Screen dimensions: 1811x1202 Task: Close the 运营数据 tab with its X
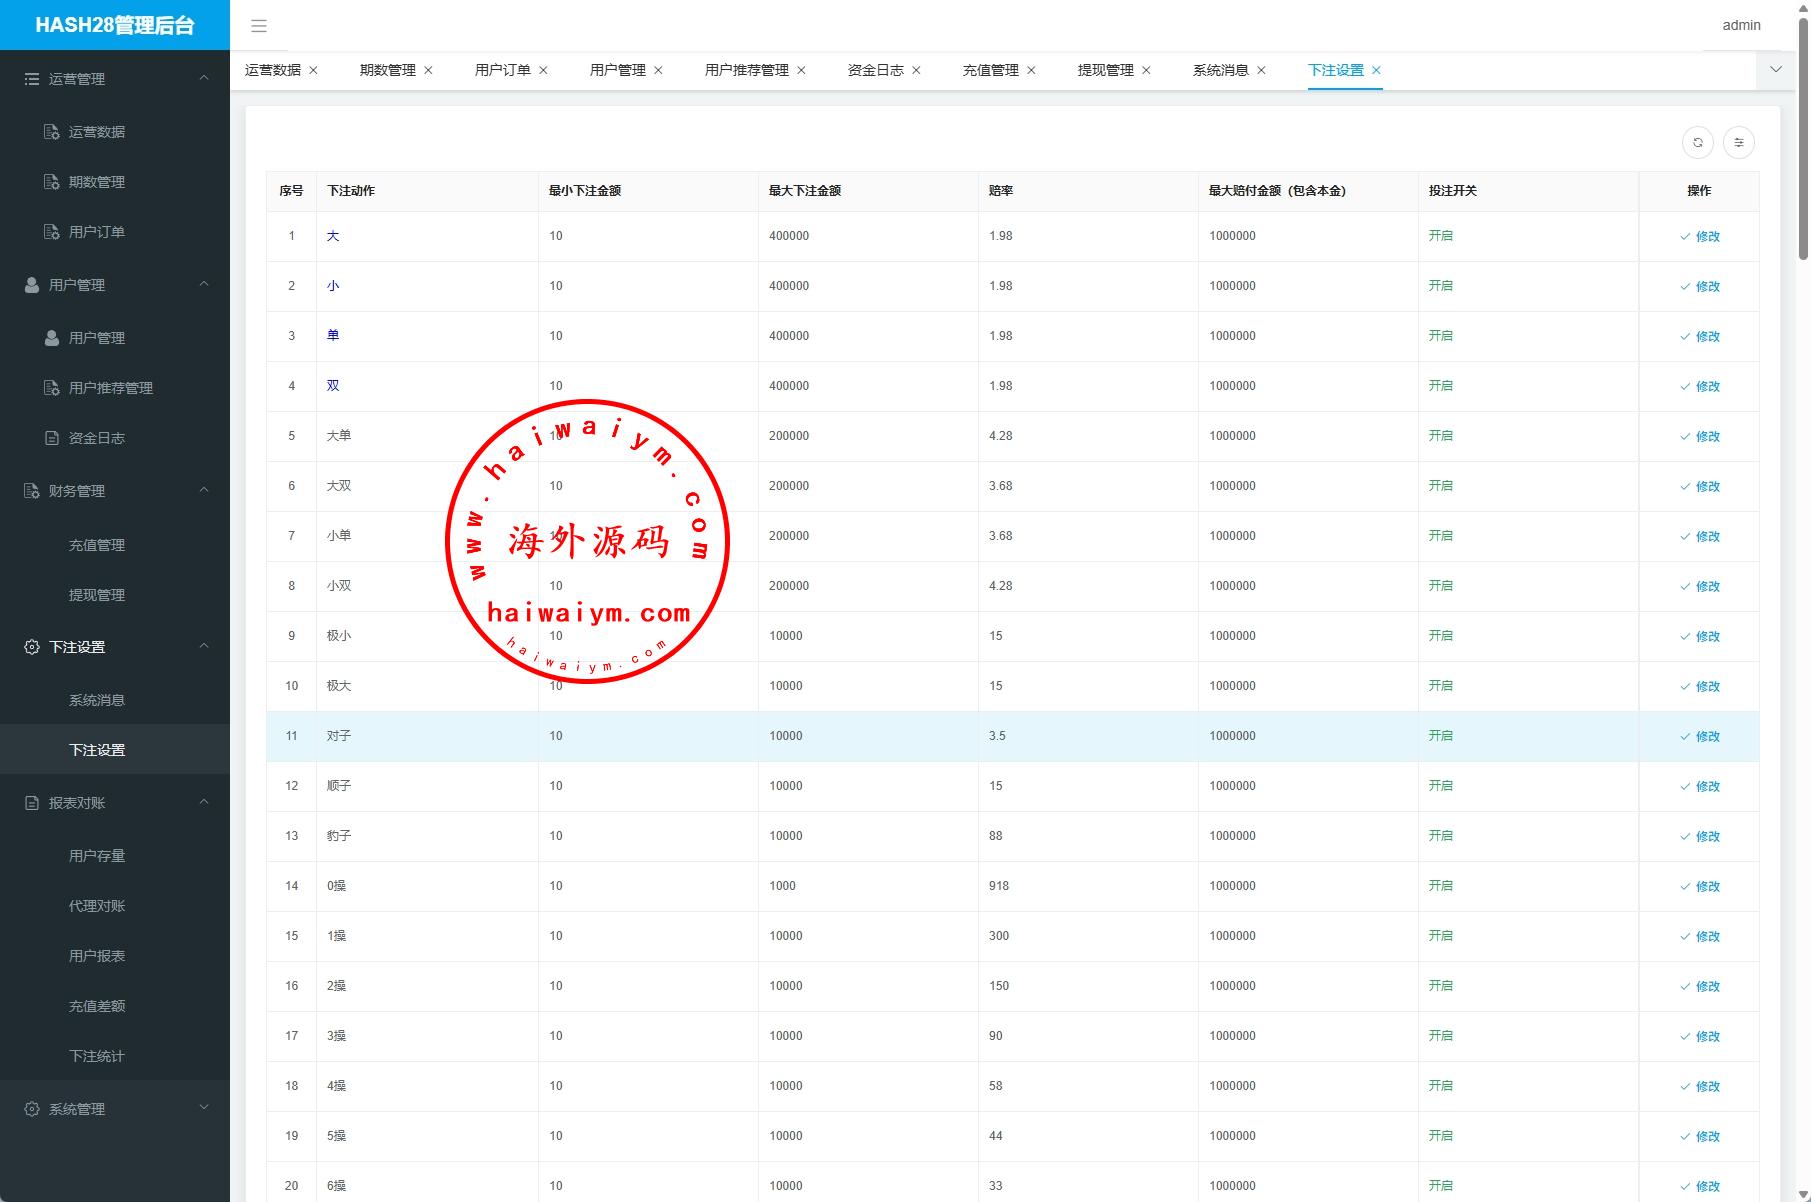pyautogui.click(x=313, y=70)
